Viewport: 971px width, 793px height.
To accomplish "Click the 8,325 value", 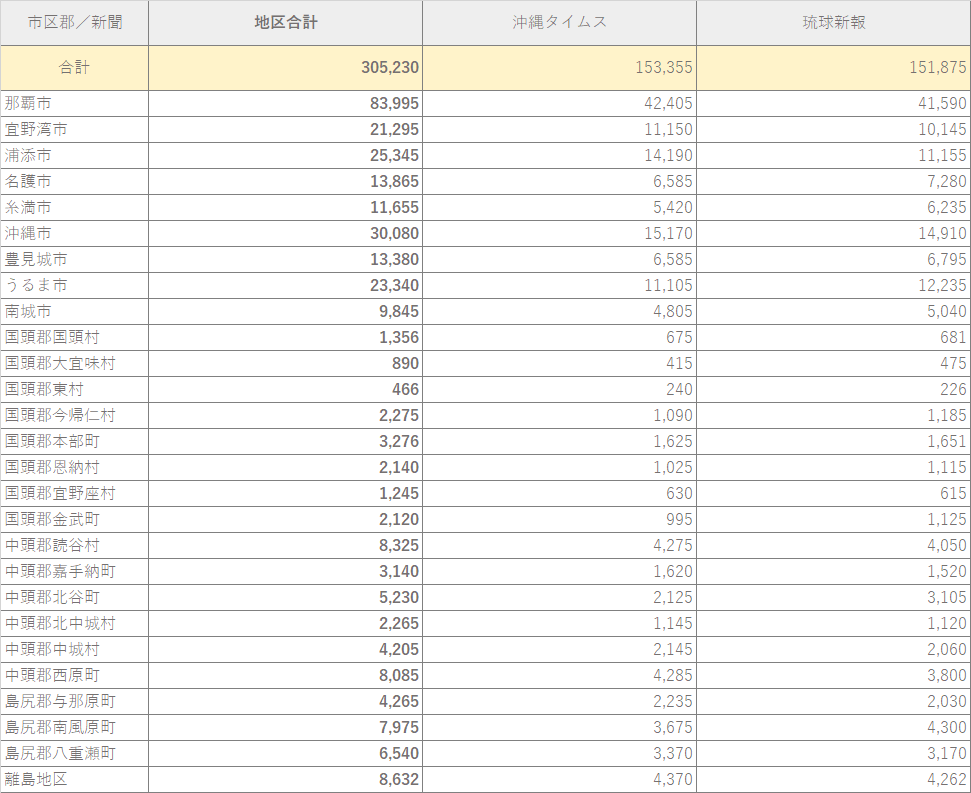I will click(399, 545).
